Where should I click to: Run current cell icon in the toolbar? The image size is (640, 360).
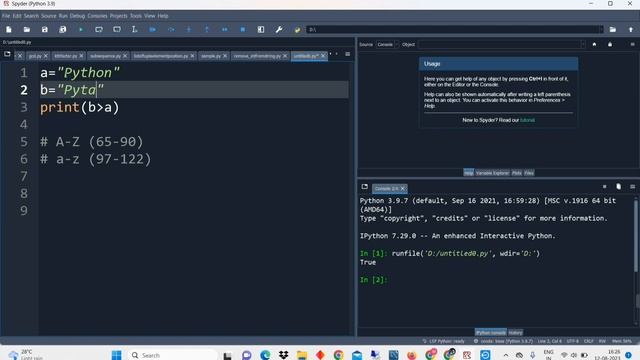[x=99, y=29]
